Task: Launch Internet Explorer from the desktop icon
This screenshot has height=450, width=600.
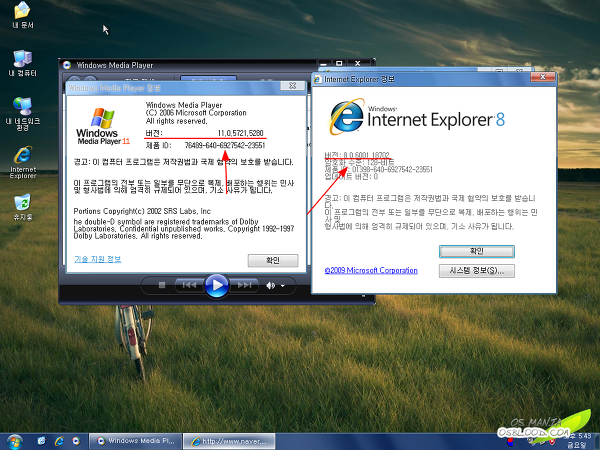Action: (x=23, y=162)
